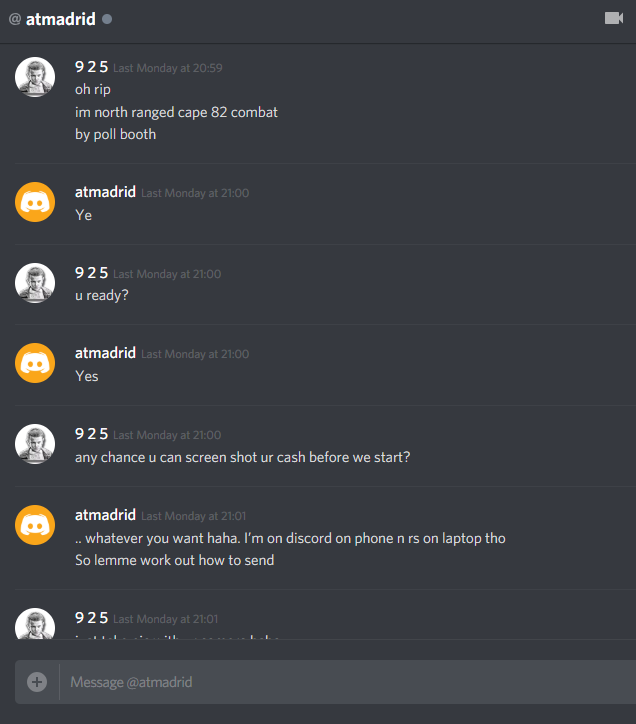Click 925 username above 'u ready?'

pyautogui.click(x=91, y=273)
